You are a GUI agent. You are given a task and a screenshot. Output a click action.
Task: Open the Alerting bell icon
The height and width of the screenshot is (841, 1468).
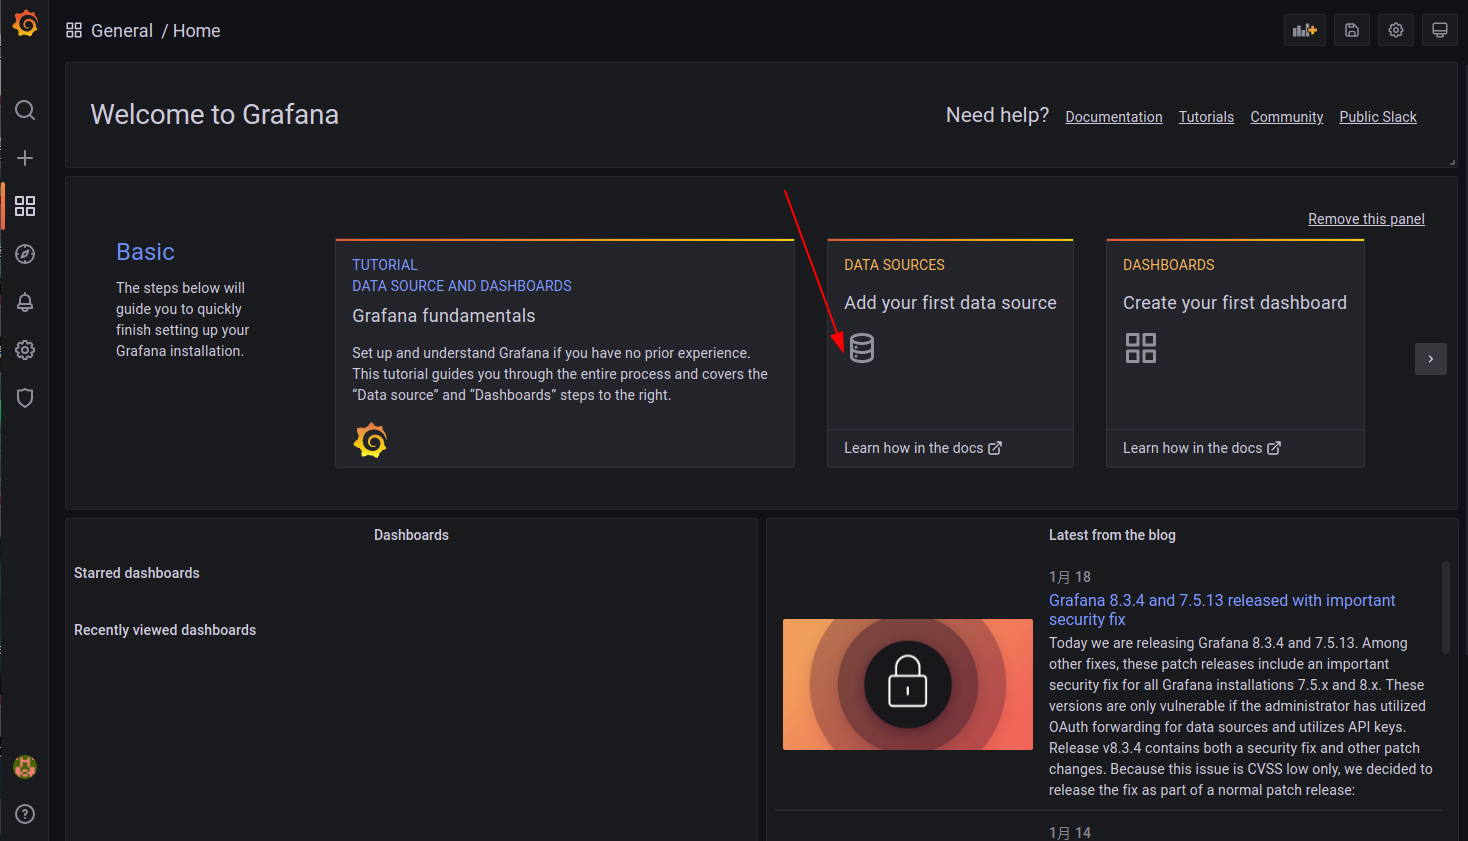click(25, 302)
